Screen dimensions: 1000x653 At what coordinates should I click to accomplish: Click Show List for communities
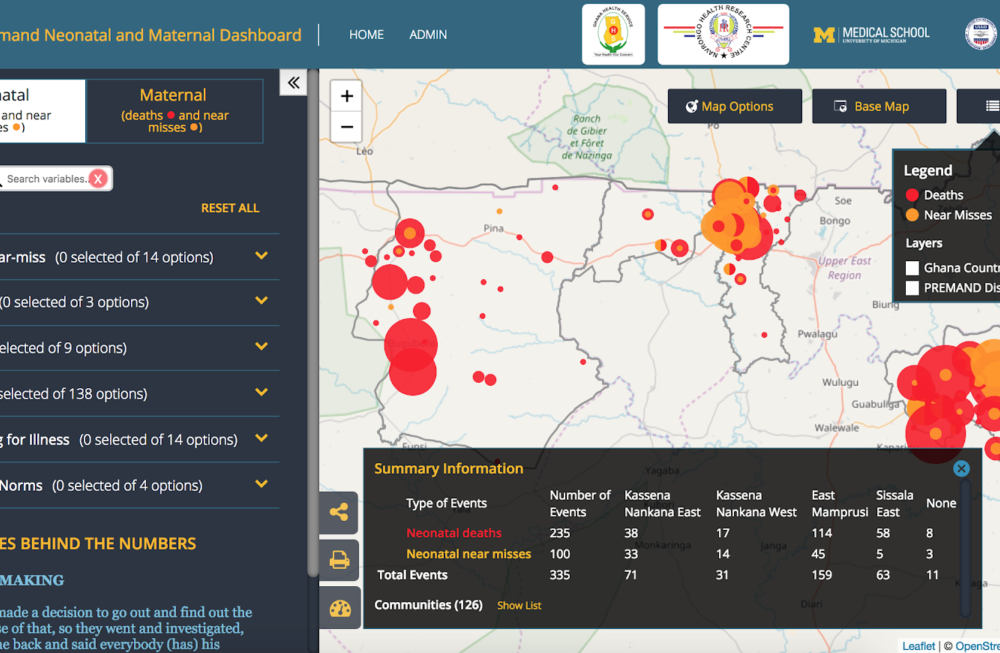(519, 605)
